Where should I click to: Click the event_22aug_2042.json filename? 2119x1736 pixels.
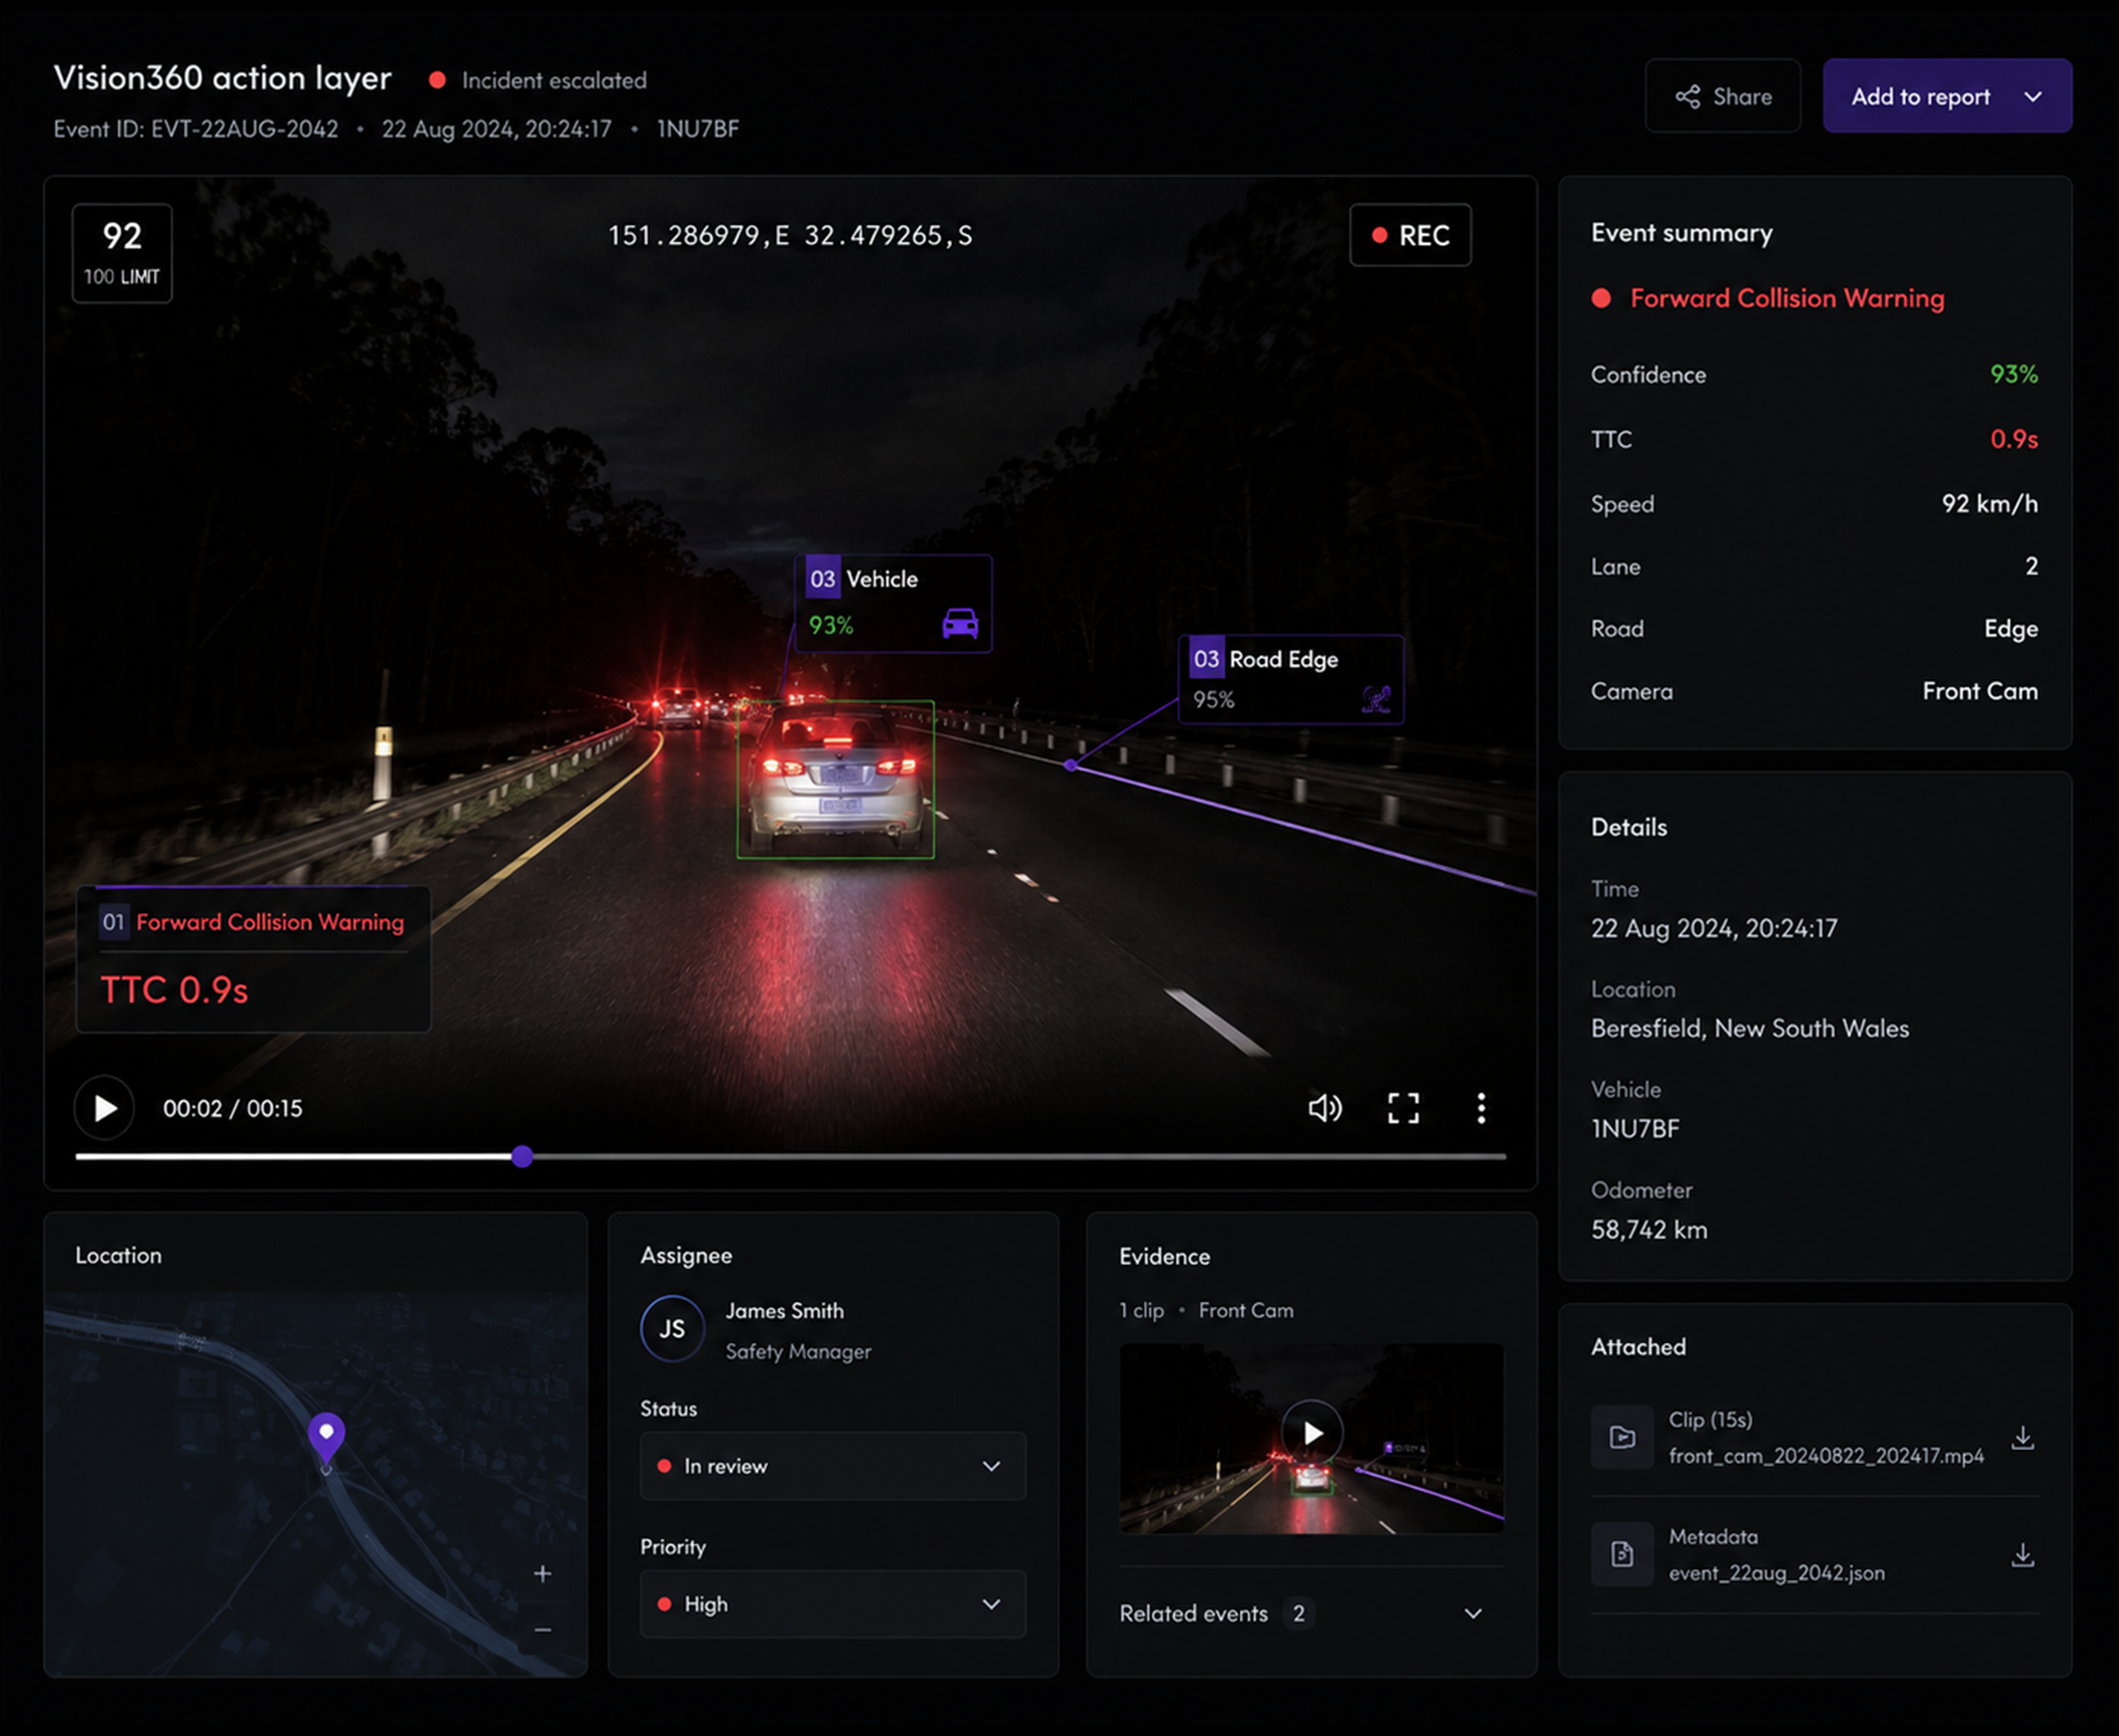1776,1573
